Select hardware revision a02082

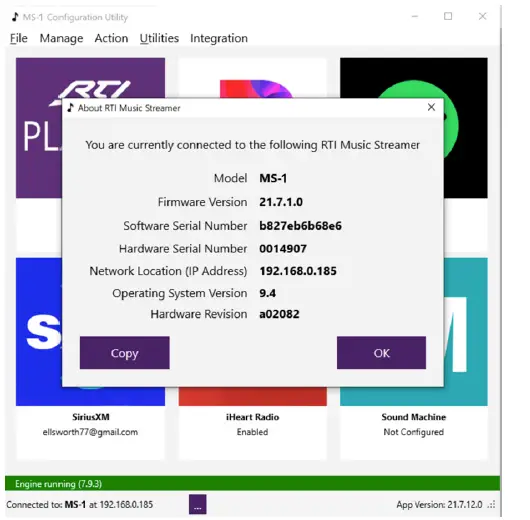point(279,314)
